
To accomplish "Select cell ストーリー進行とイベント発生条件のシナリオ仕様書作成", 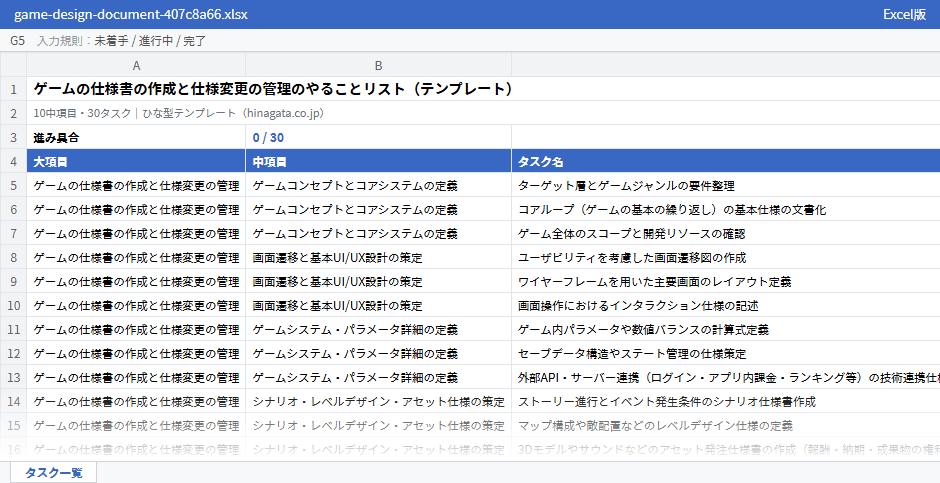I will click(x=725, y=402).
